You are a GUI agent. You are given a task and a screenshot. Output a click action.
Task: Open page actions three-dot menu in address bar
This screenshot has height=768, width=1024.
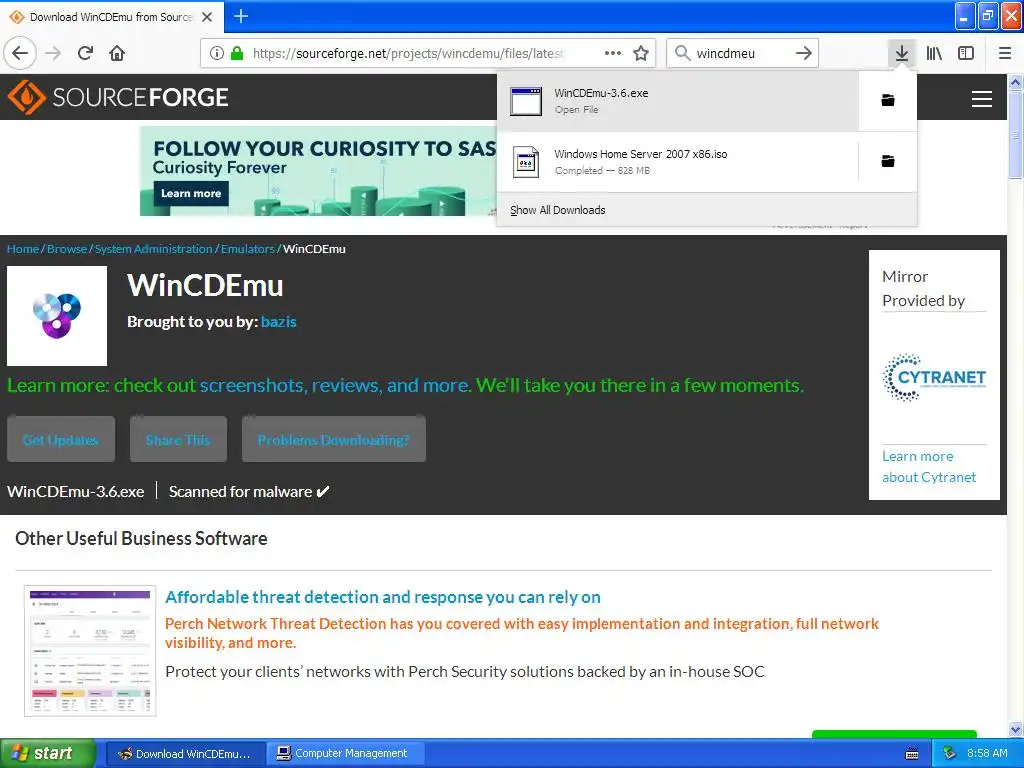coord(613,53)
